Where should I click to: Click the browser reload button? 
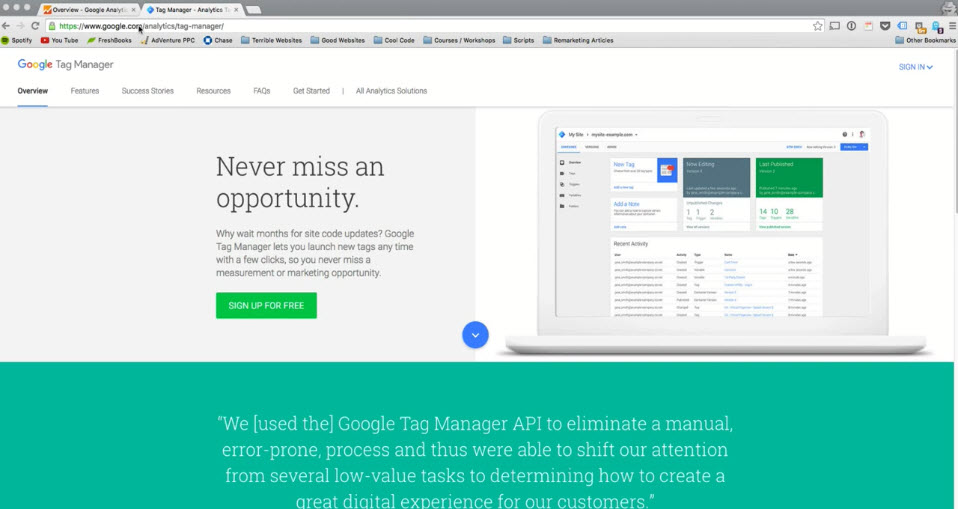(36, 25)
